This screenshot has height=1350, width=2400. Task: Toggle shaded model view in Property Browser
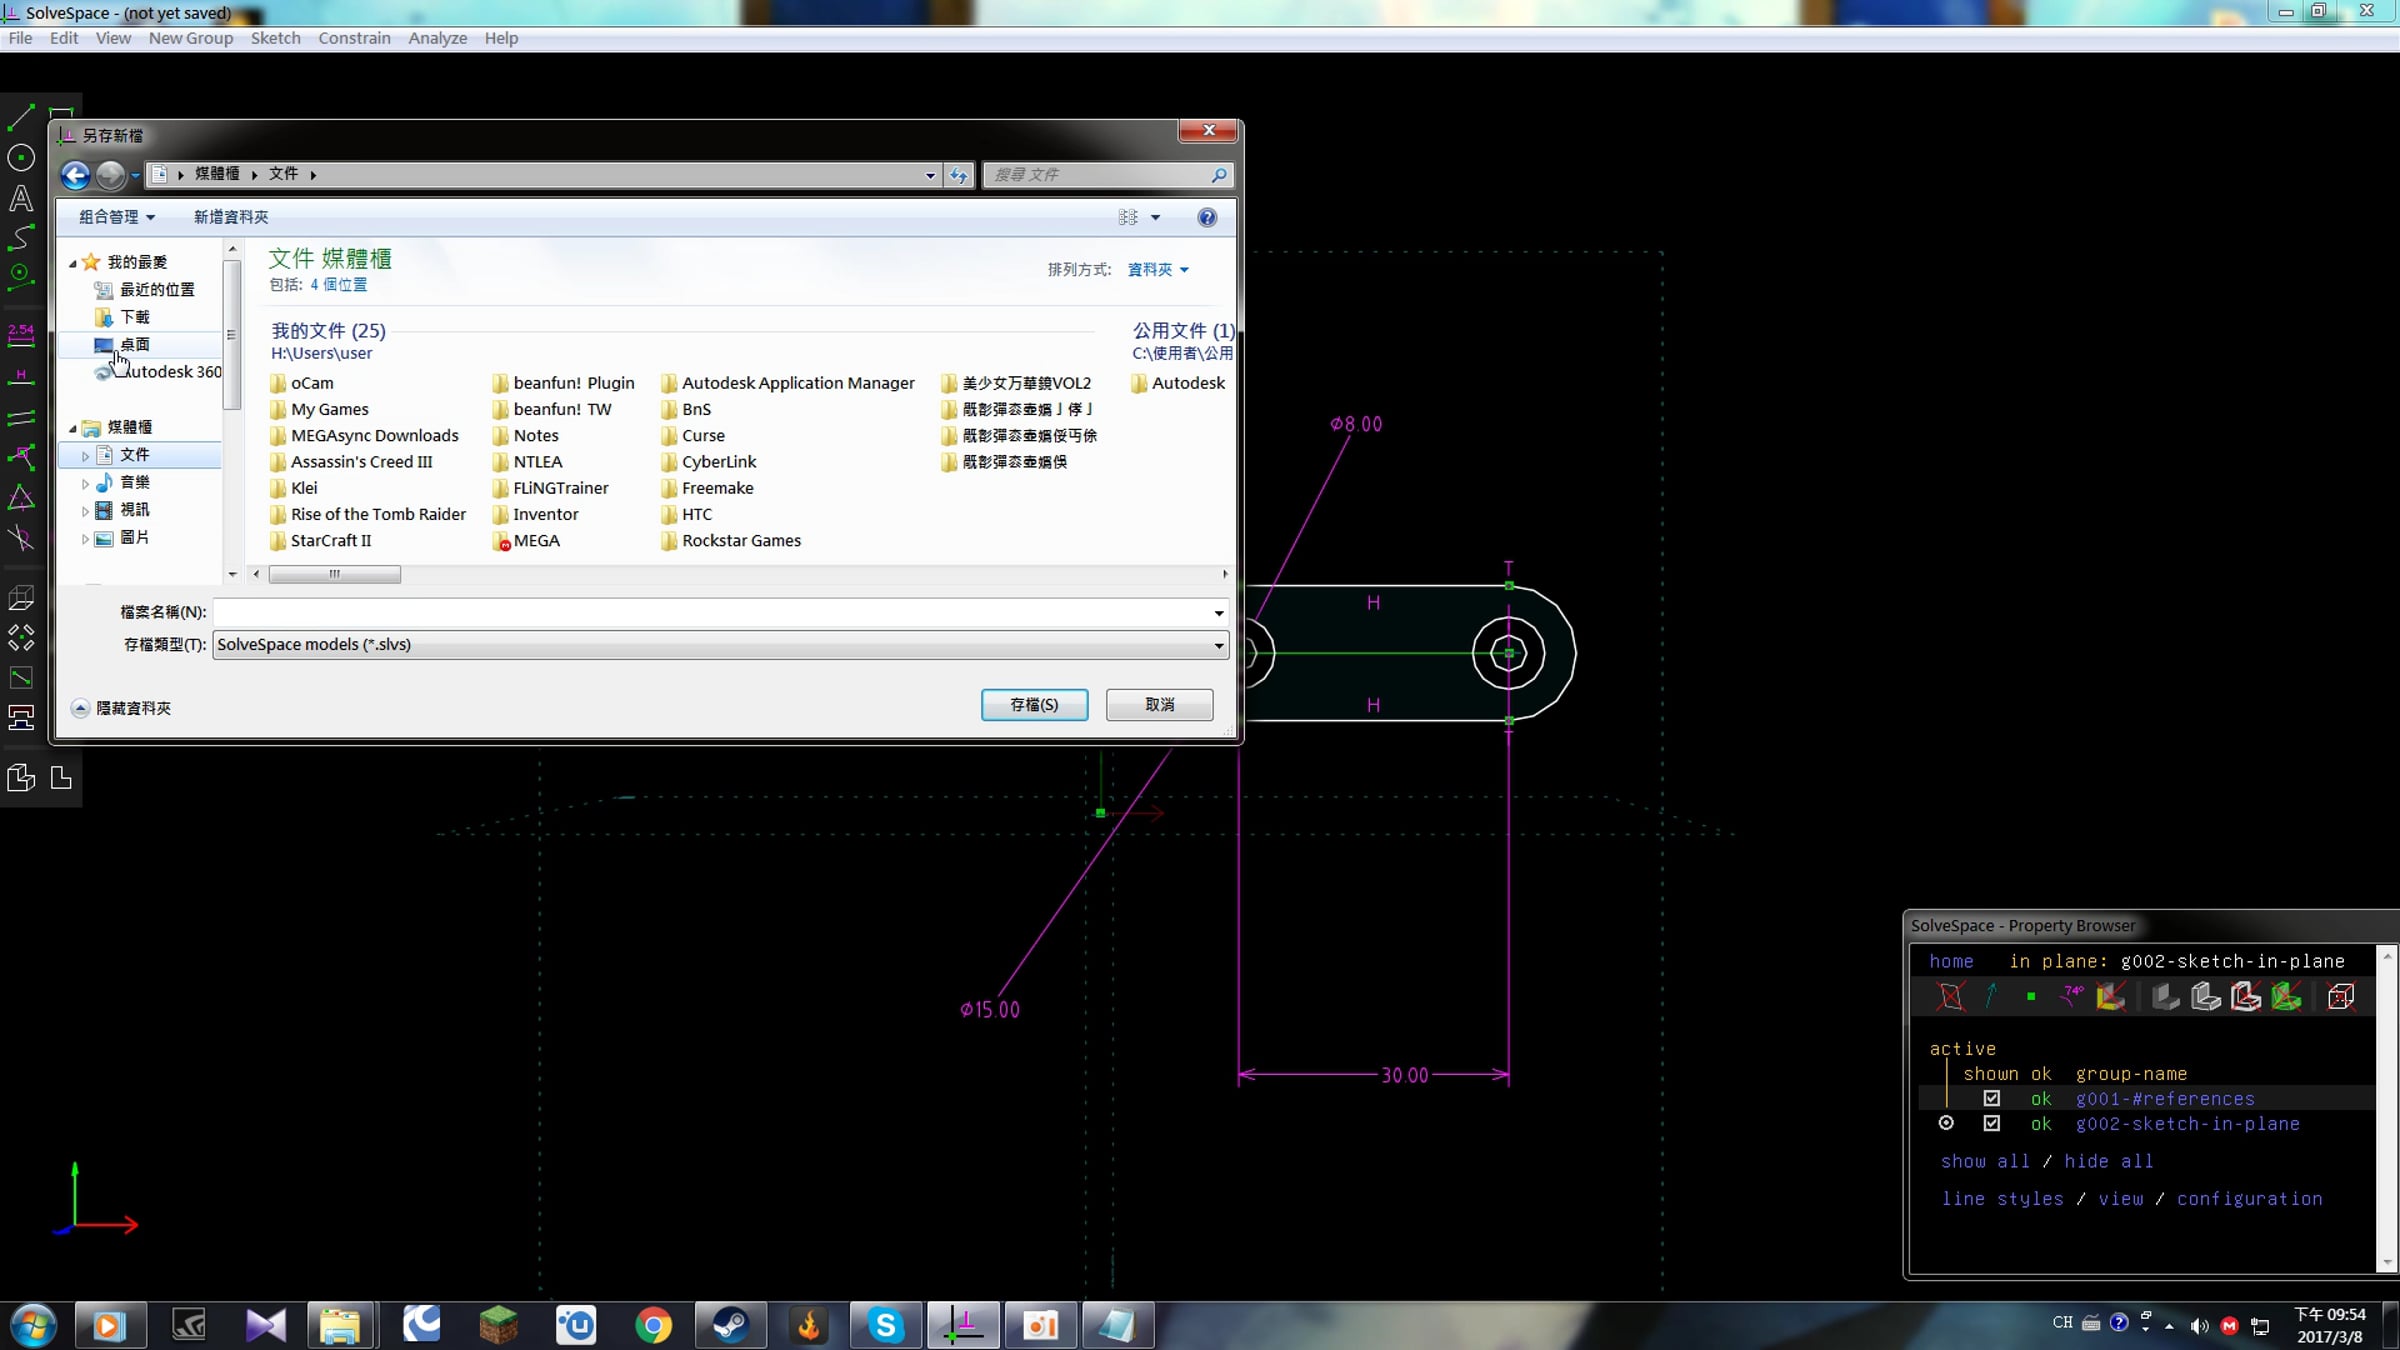click(2166, 996)
